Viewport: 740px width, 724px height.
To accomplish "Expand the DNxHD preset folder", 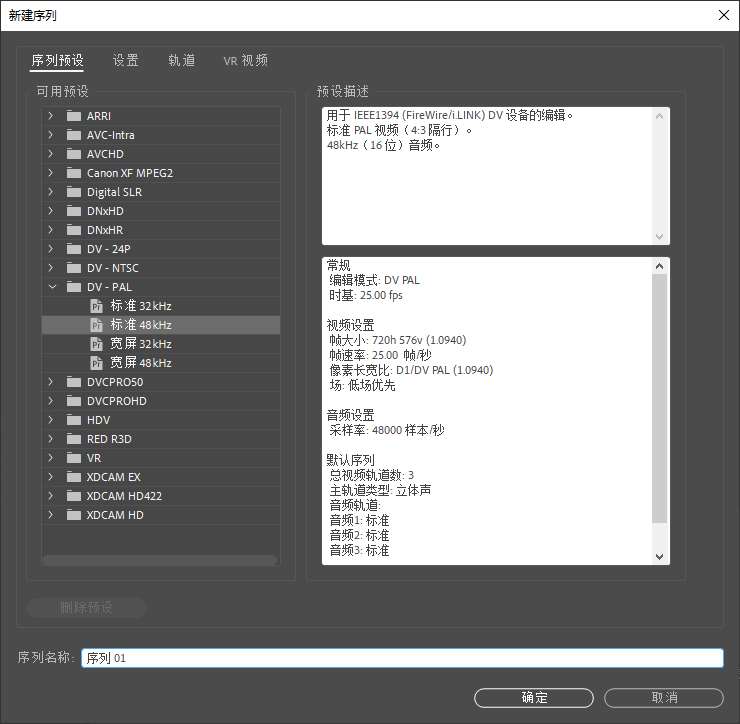I will 51,210.
